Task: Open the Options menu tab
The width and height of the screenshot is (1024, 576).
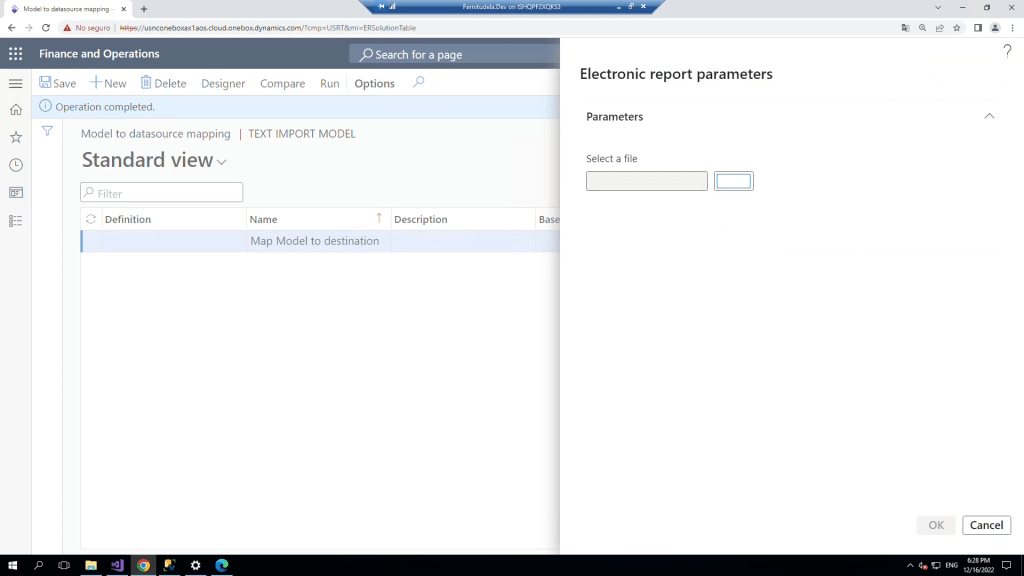Action: [374, 84]
